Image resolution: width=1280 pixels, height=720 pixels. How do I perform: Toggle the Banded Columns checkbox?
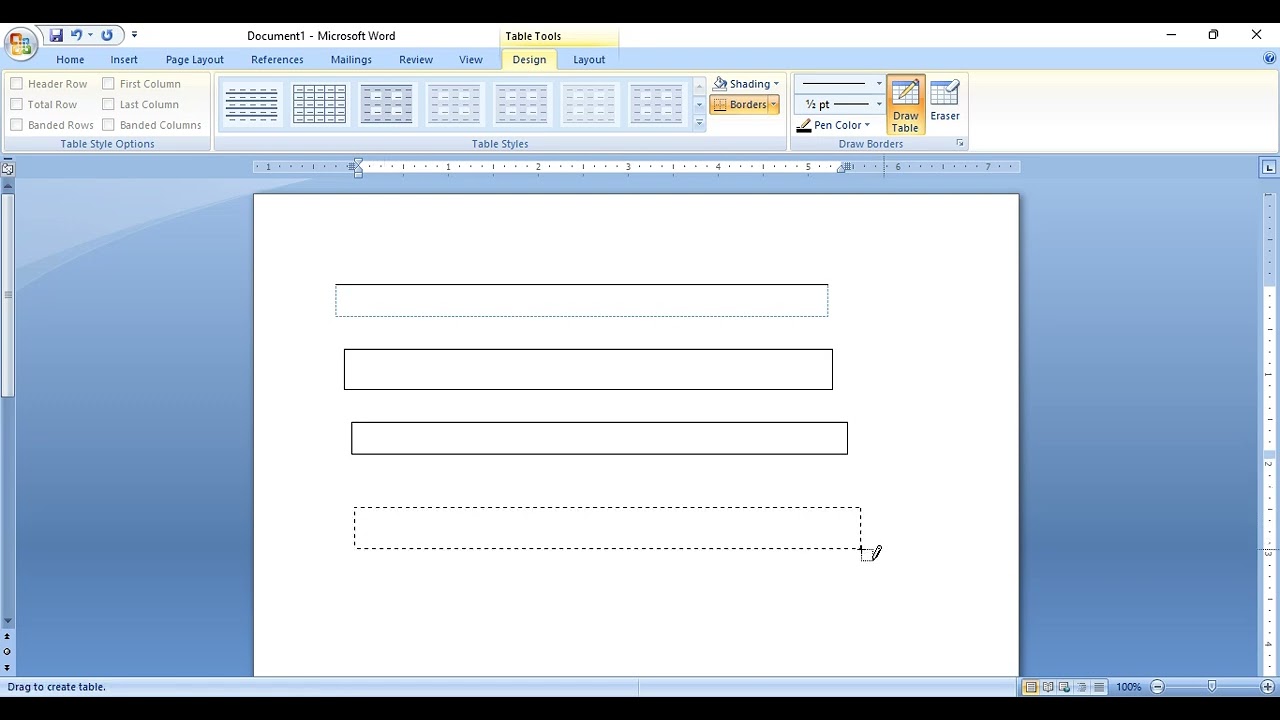point(108,125)
